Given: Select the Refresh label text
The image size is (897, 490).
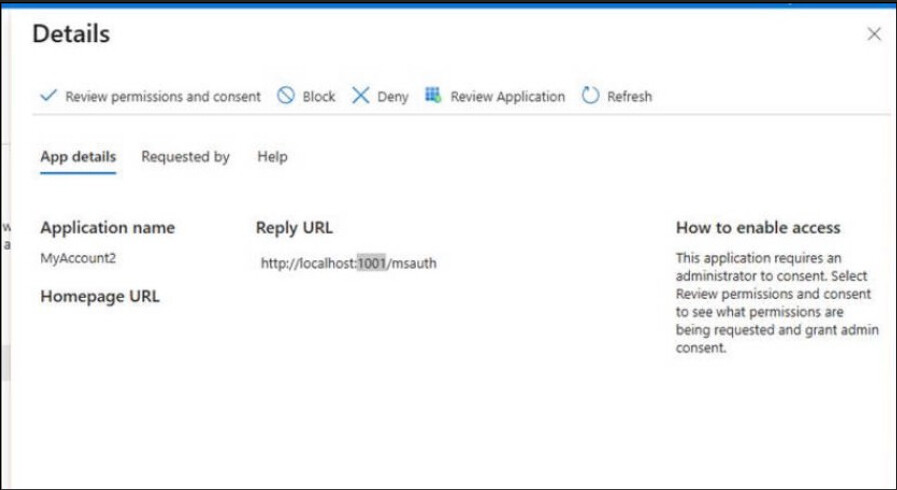Looking at the screenshot, I should [629, 97].
